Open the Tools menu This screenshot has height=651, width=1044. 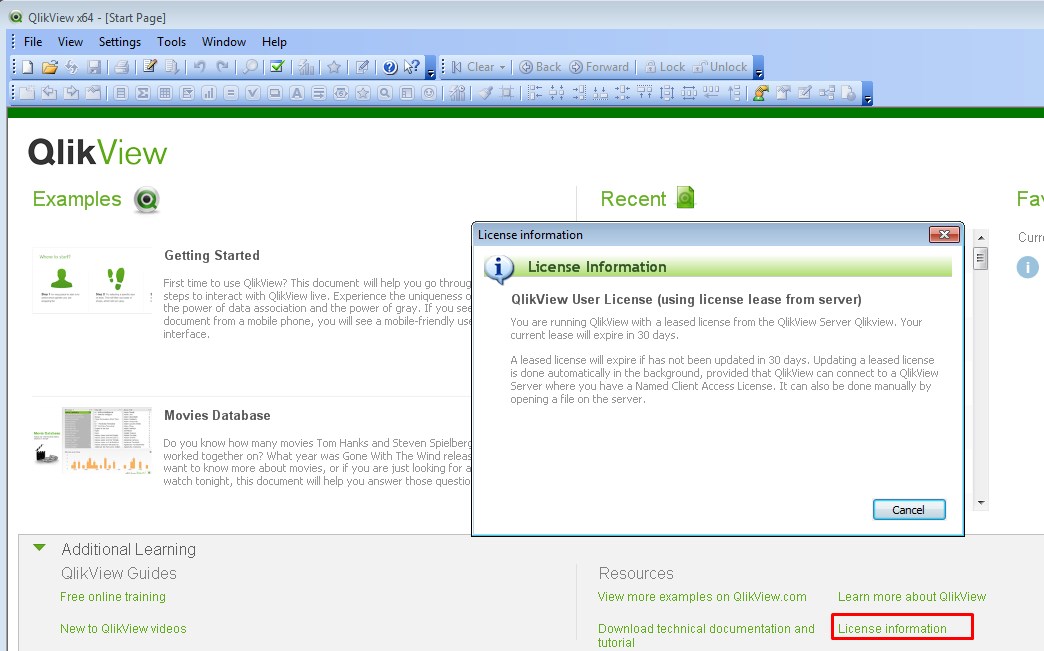click(171, 42)
